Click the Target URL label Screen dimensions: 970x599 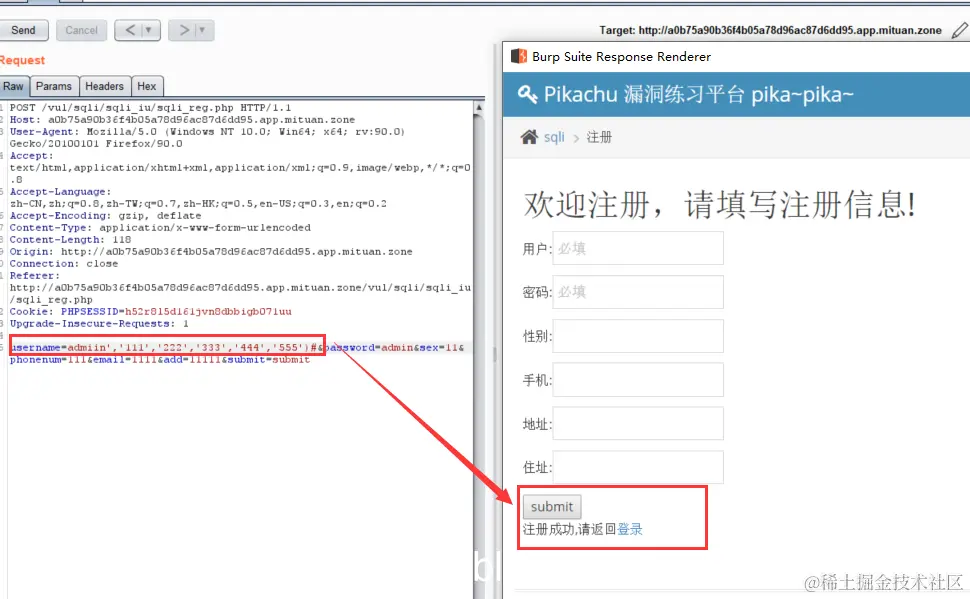point(770,30)
